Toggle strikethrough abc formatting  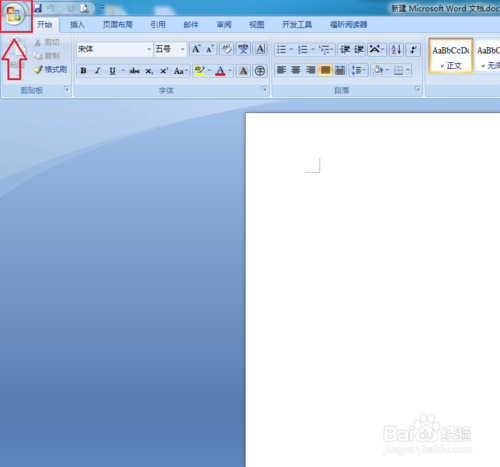(134, 71)
